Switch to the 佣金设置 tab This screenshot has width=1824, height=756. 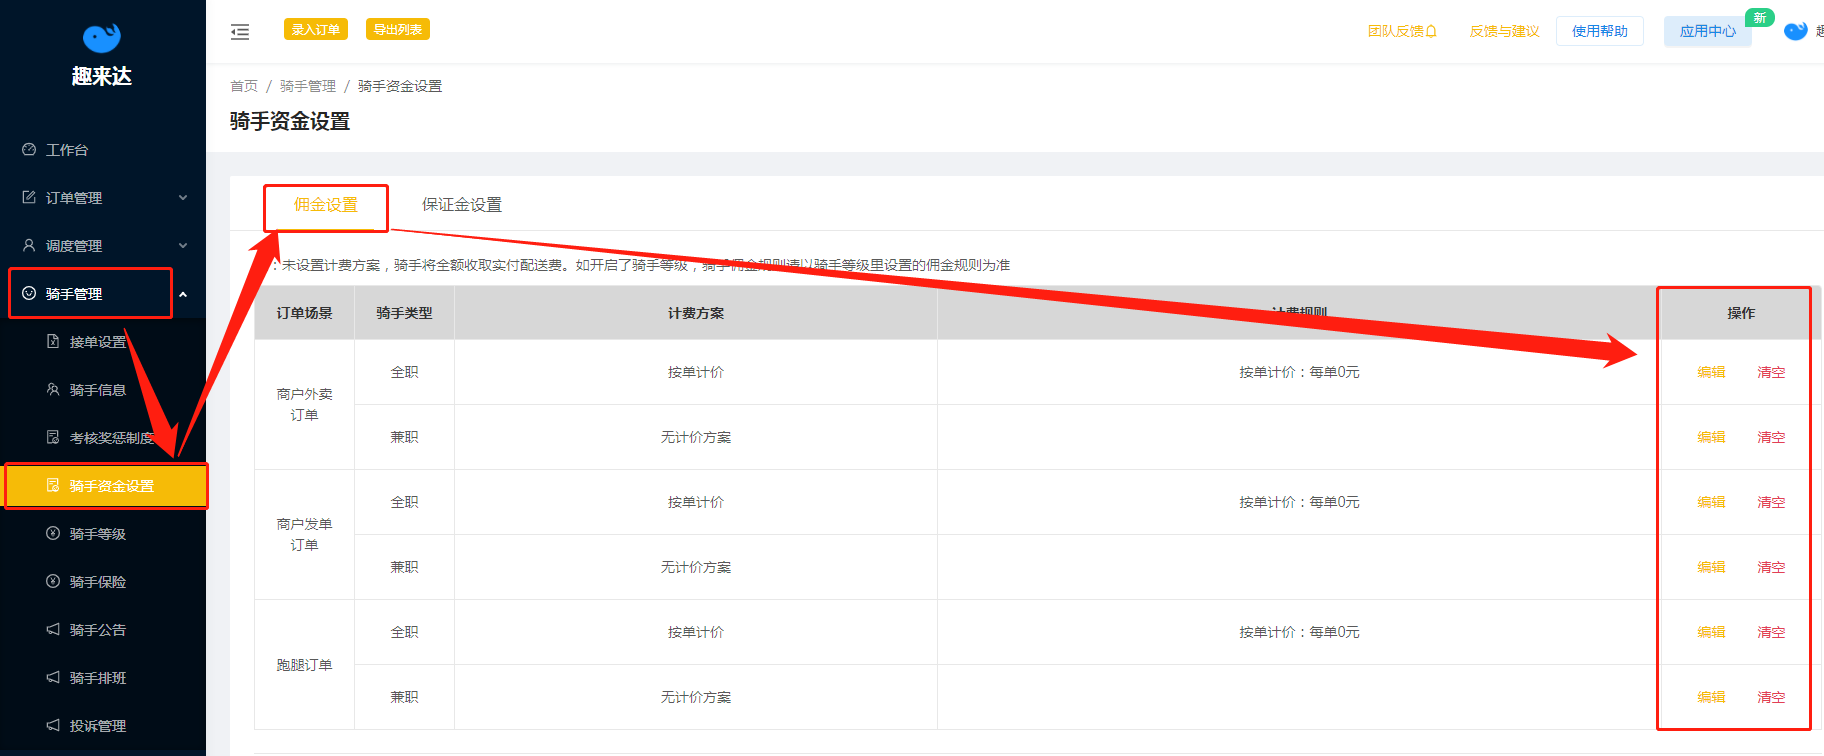(326, 205)
